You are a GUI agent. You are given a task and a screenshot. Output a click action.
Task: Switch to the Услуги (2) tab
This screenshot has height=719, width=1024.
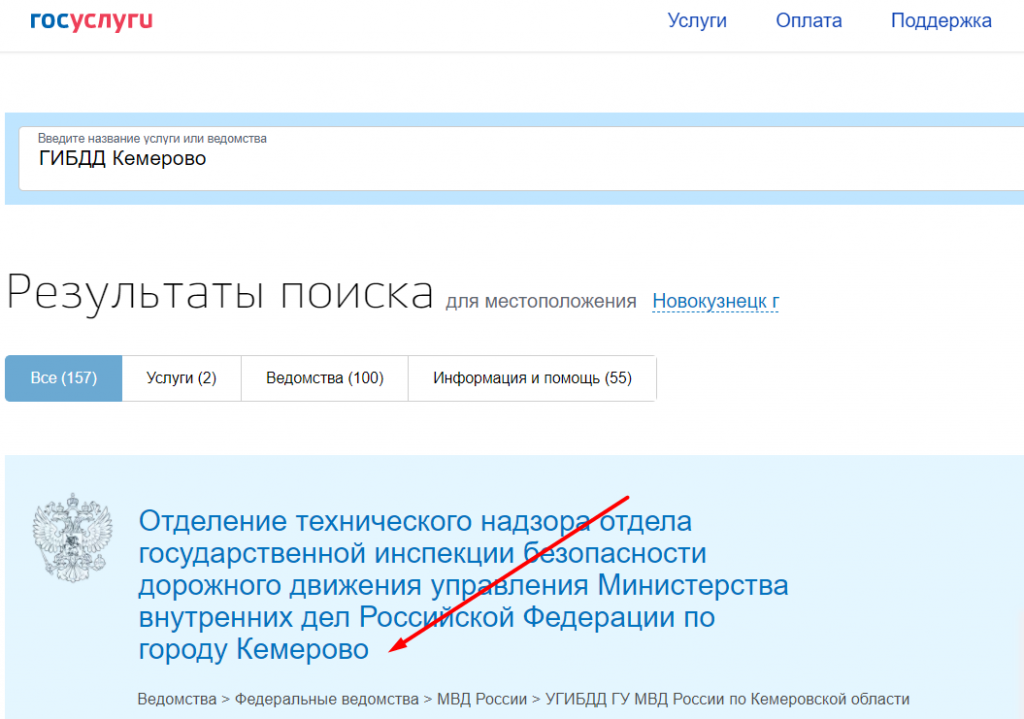181,378
